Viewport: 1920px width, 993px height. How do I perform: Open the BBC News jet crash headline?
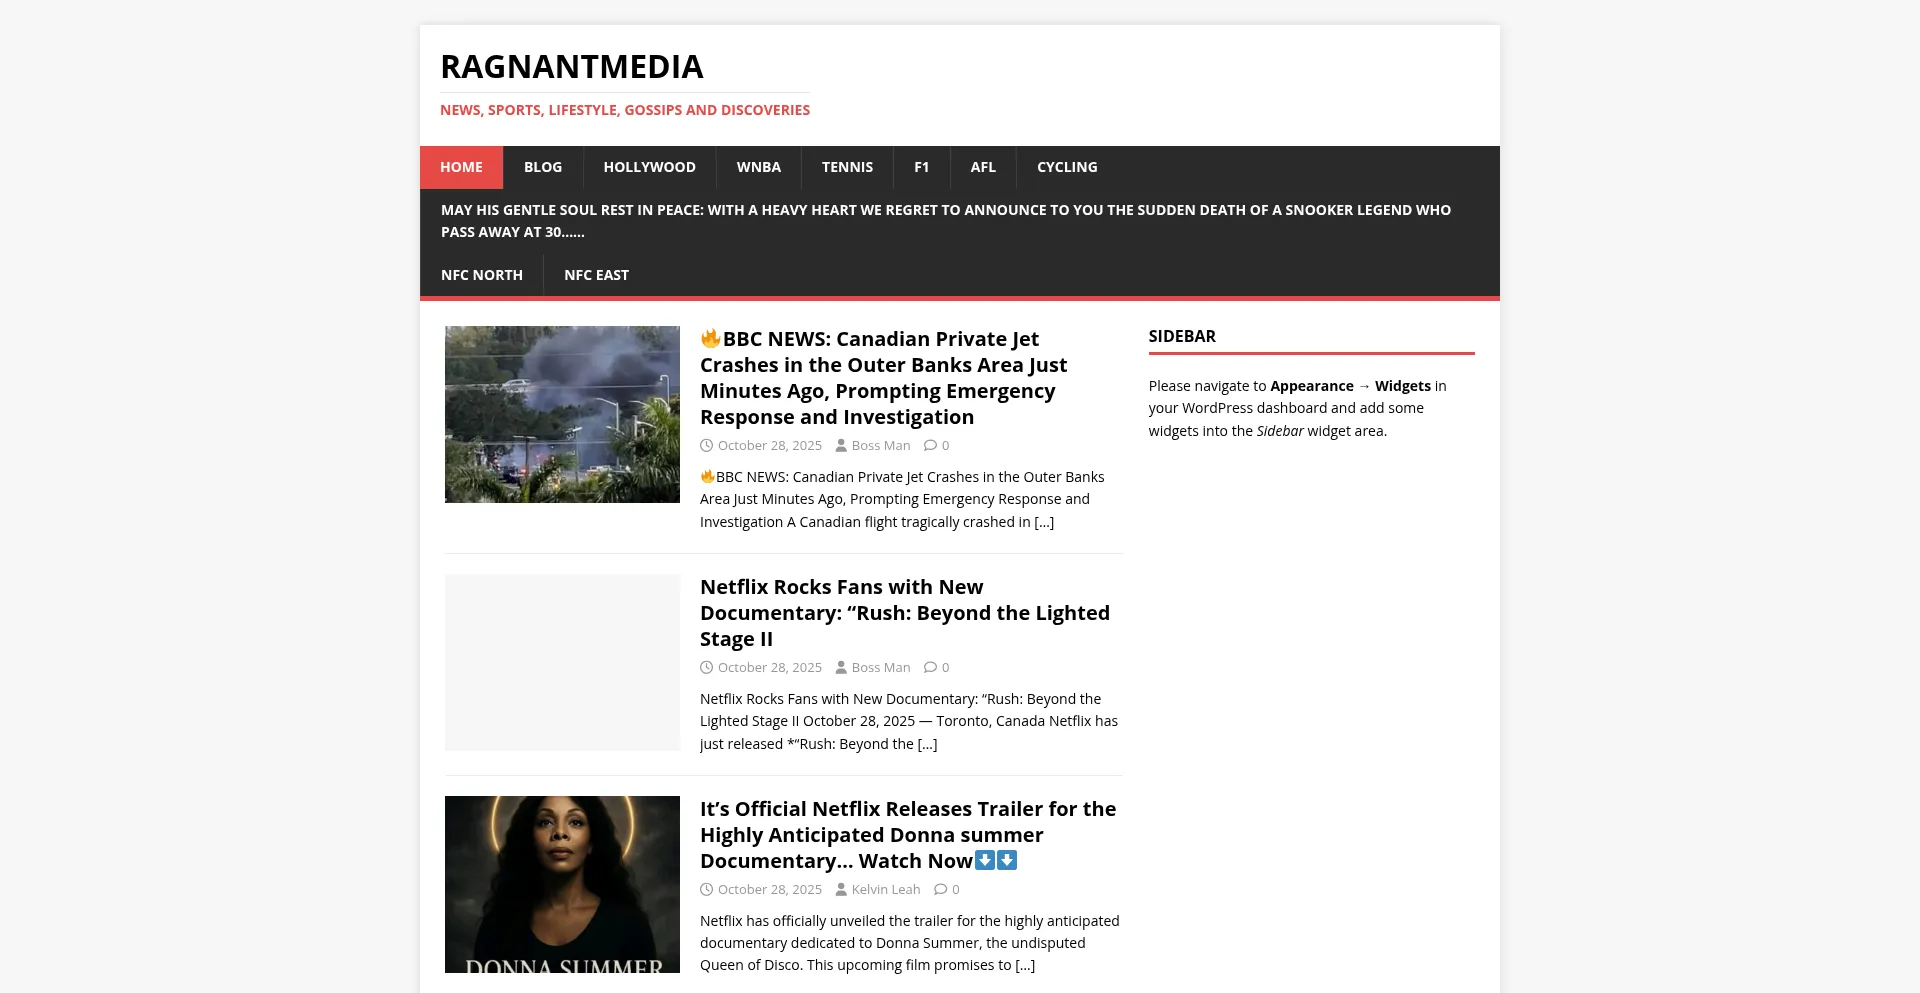tap(883, 378)
